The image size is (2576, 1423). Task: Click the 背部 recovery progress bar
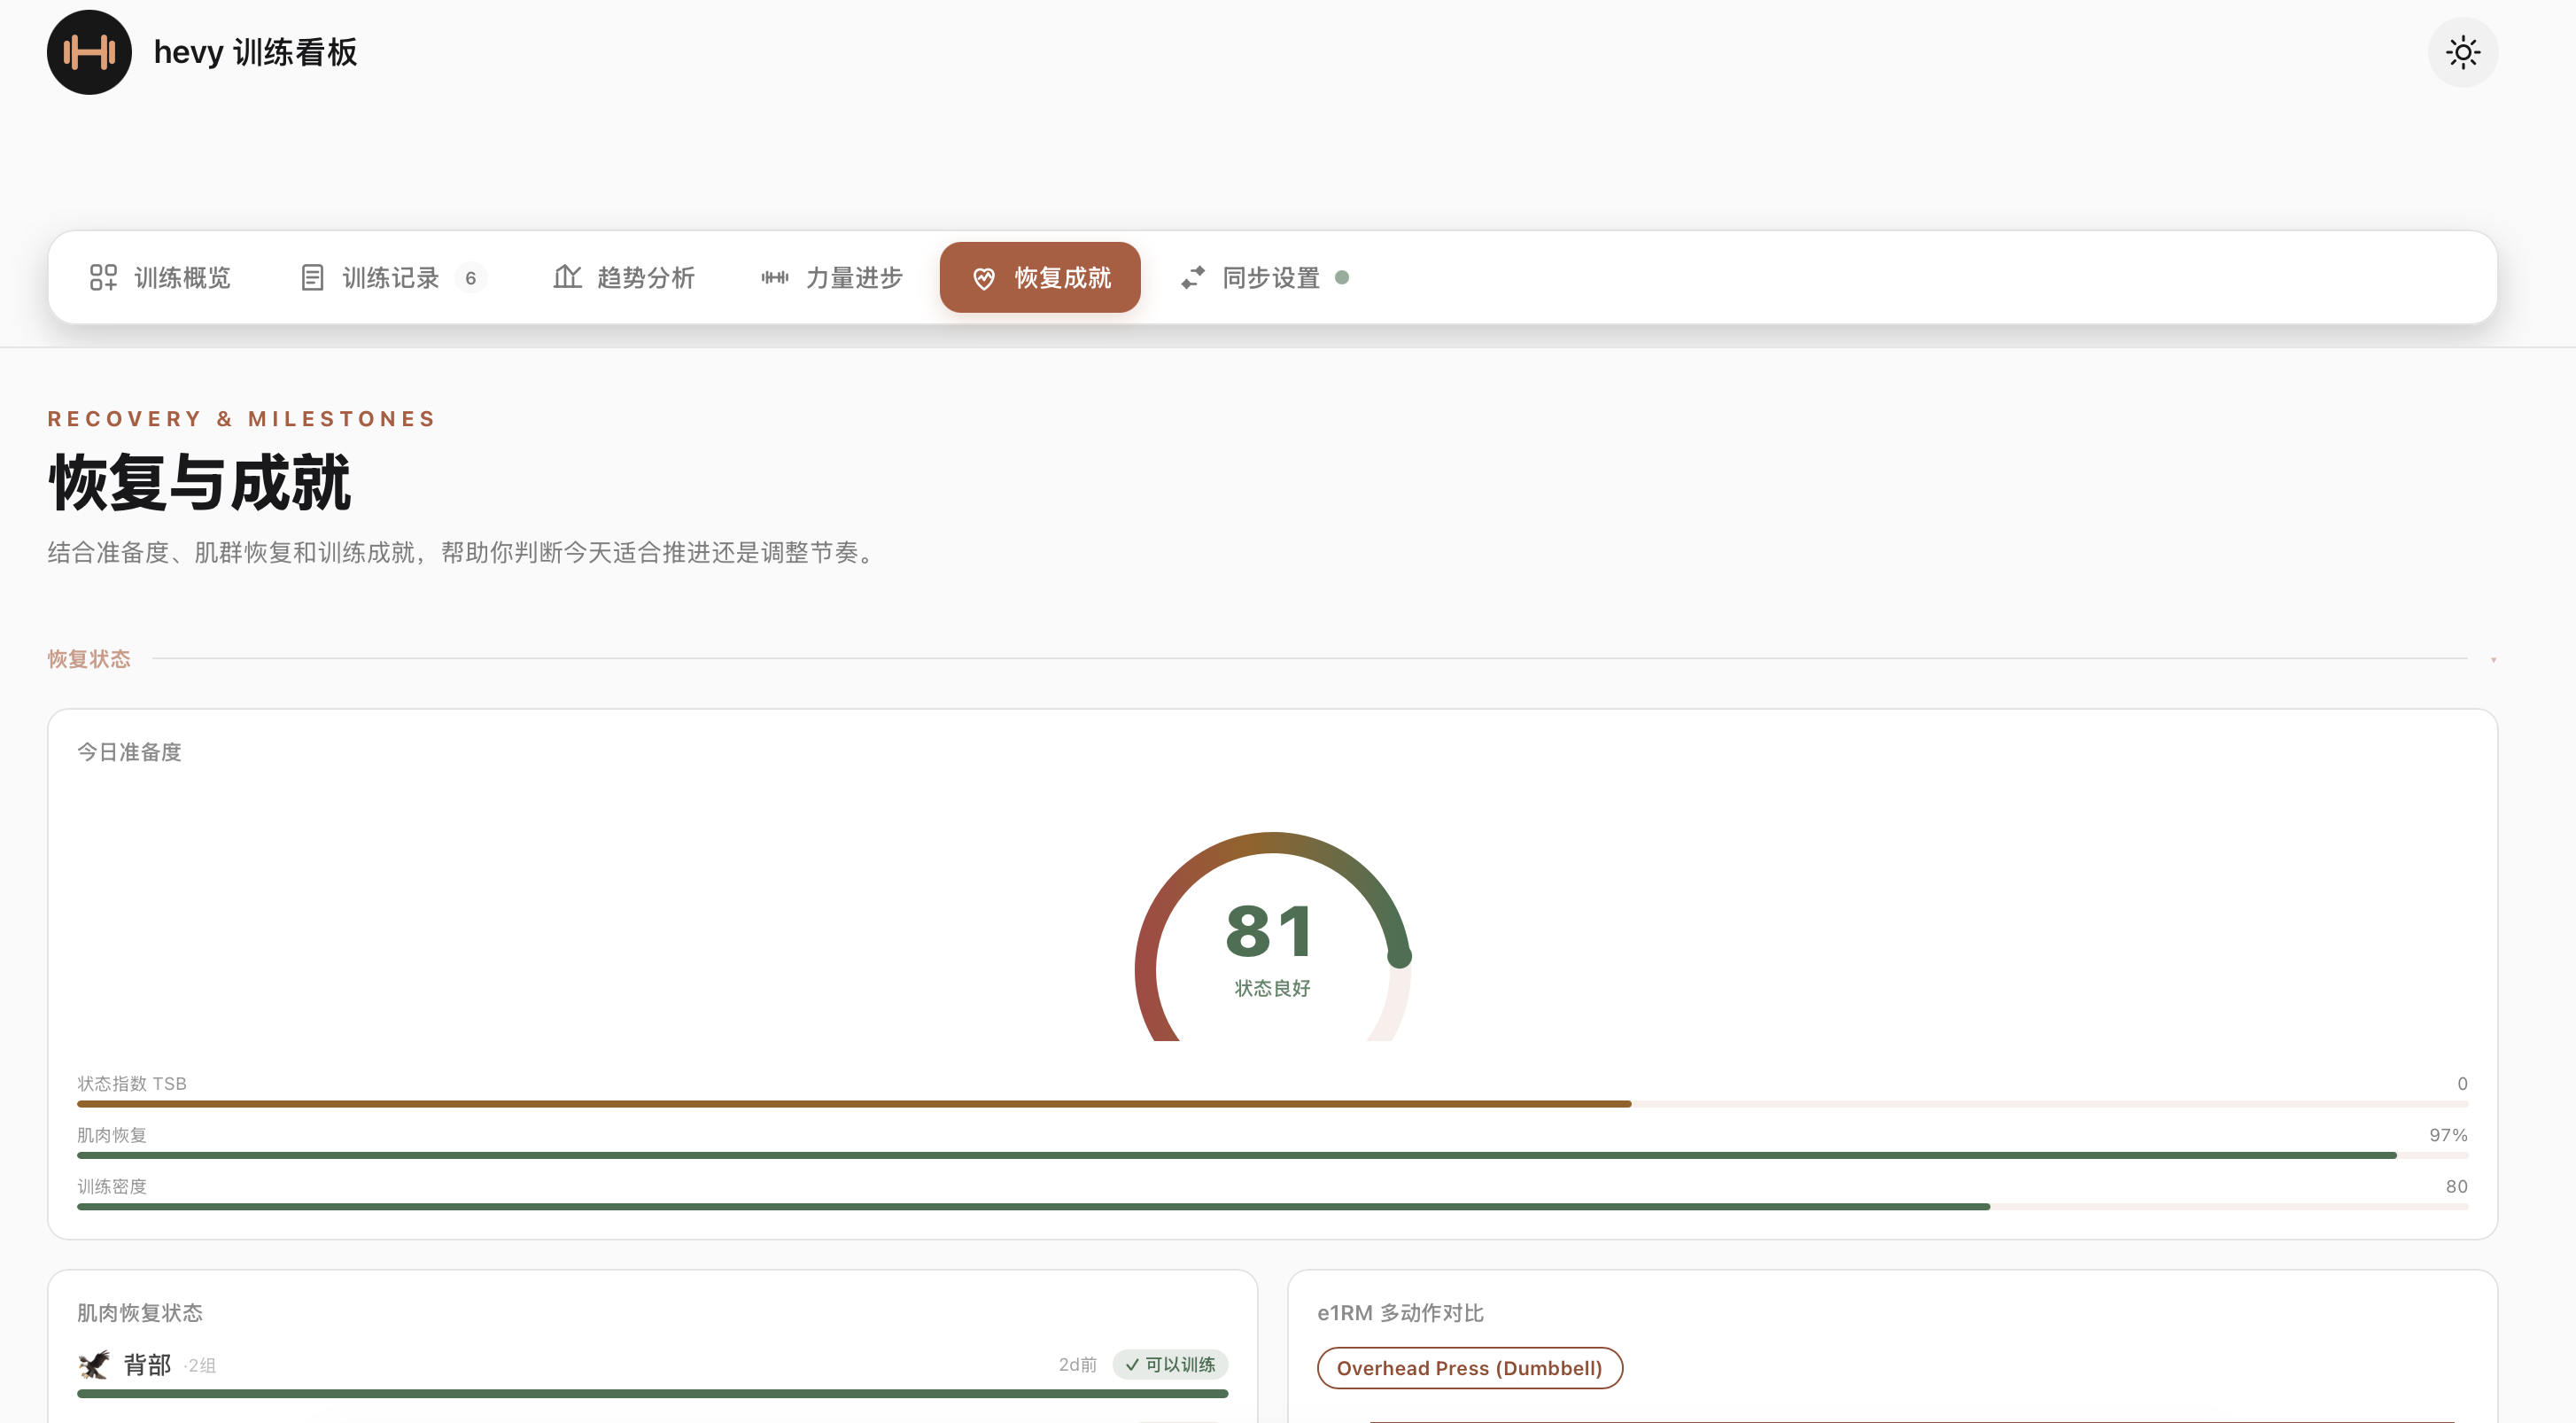(652, 1394)
